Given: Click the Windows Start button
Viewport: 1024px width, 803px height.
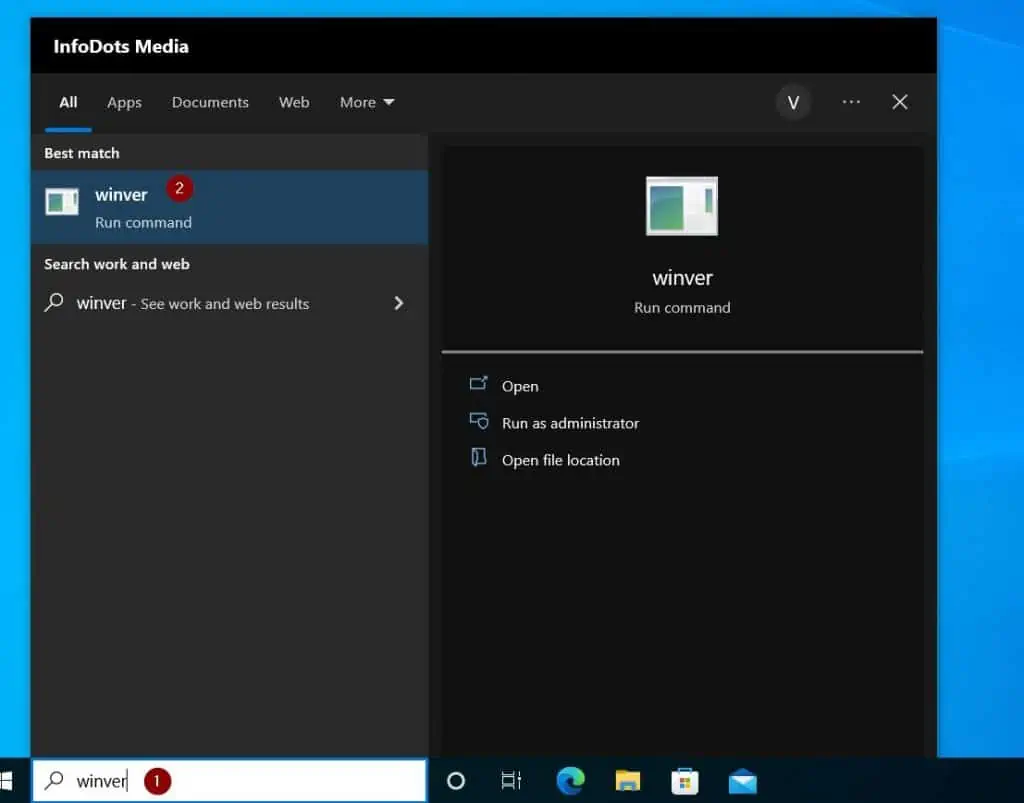Looking at the screenshot, I should click(x=6, y=781).
